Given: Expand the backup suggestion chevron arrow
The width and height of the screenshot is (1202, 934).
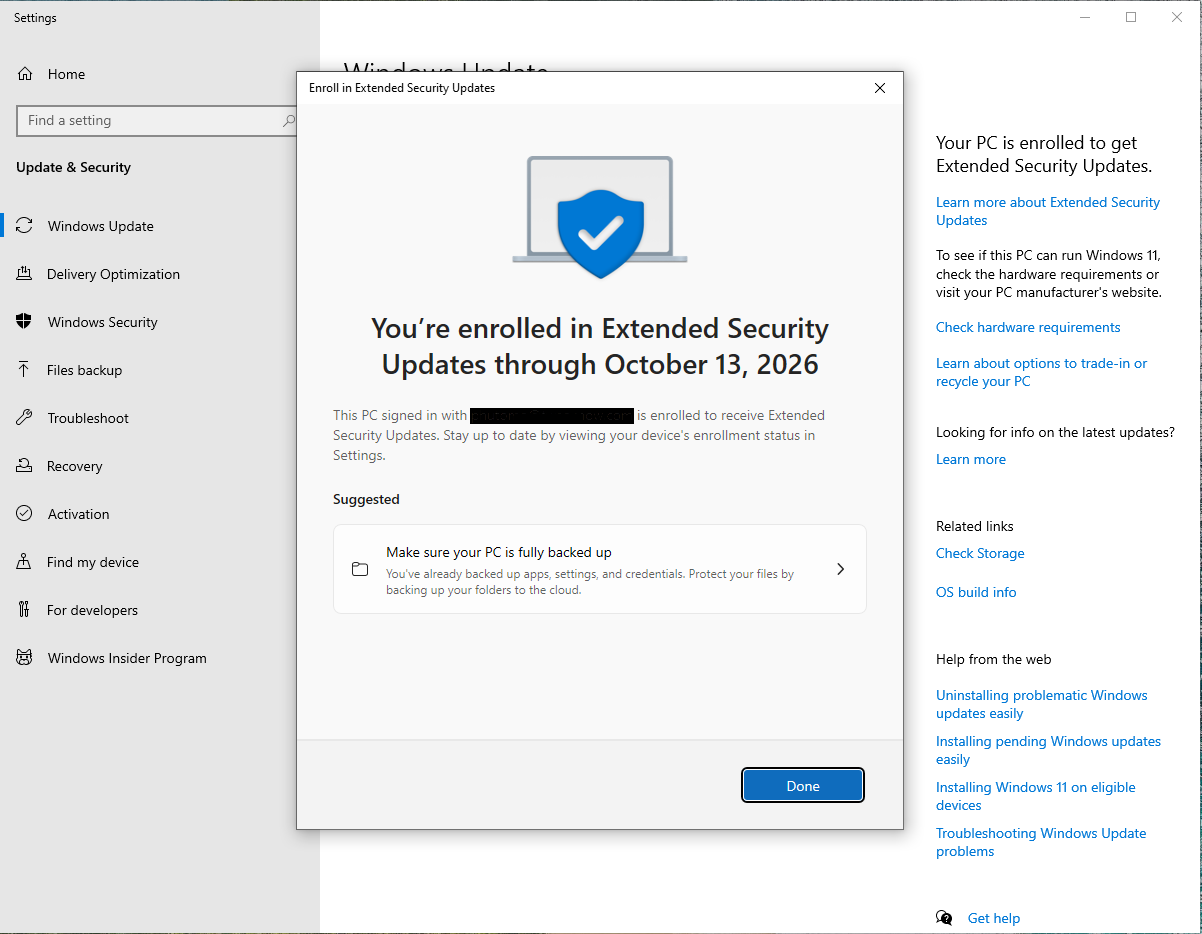Looking at the screenshot, I should click(x=840, y=569).
